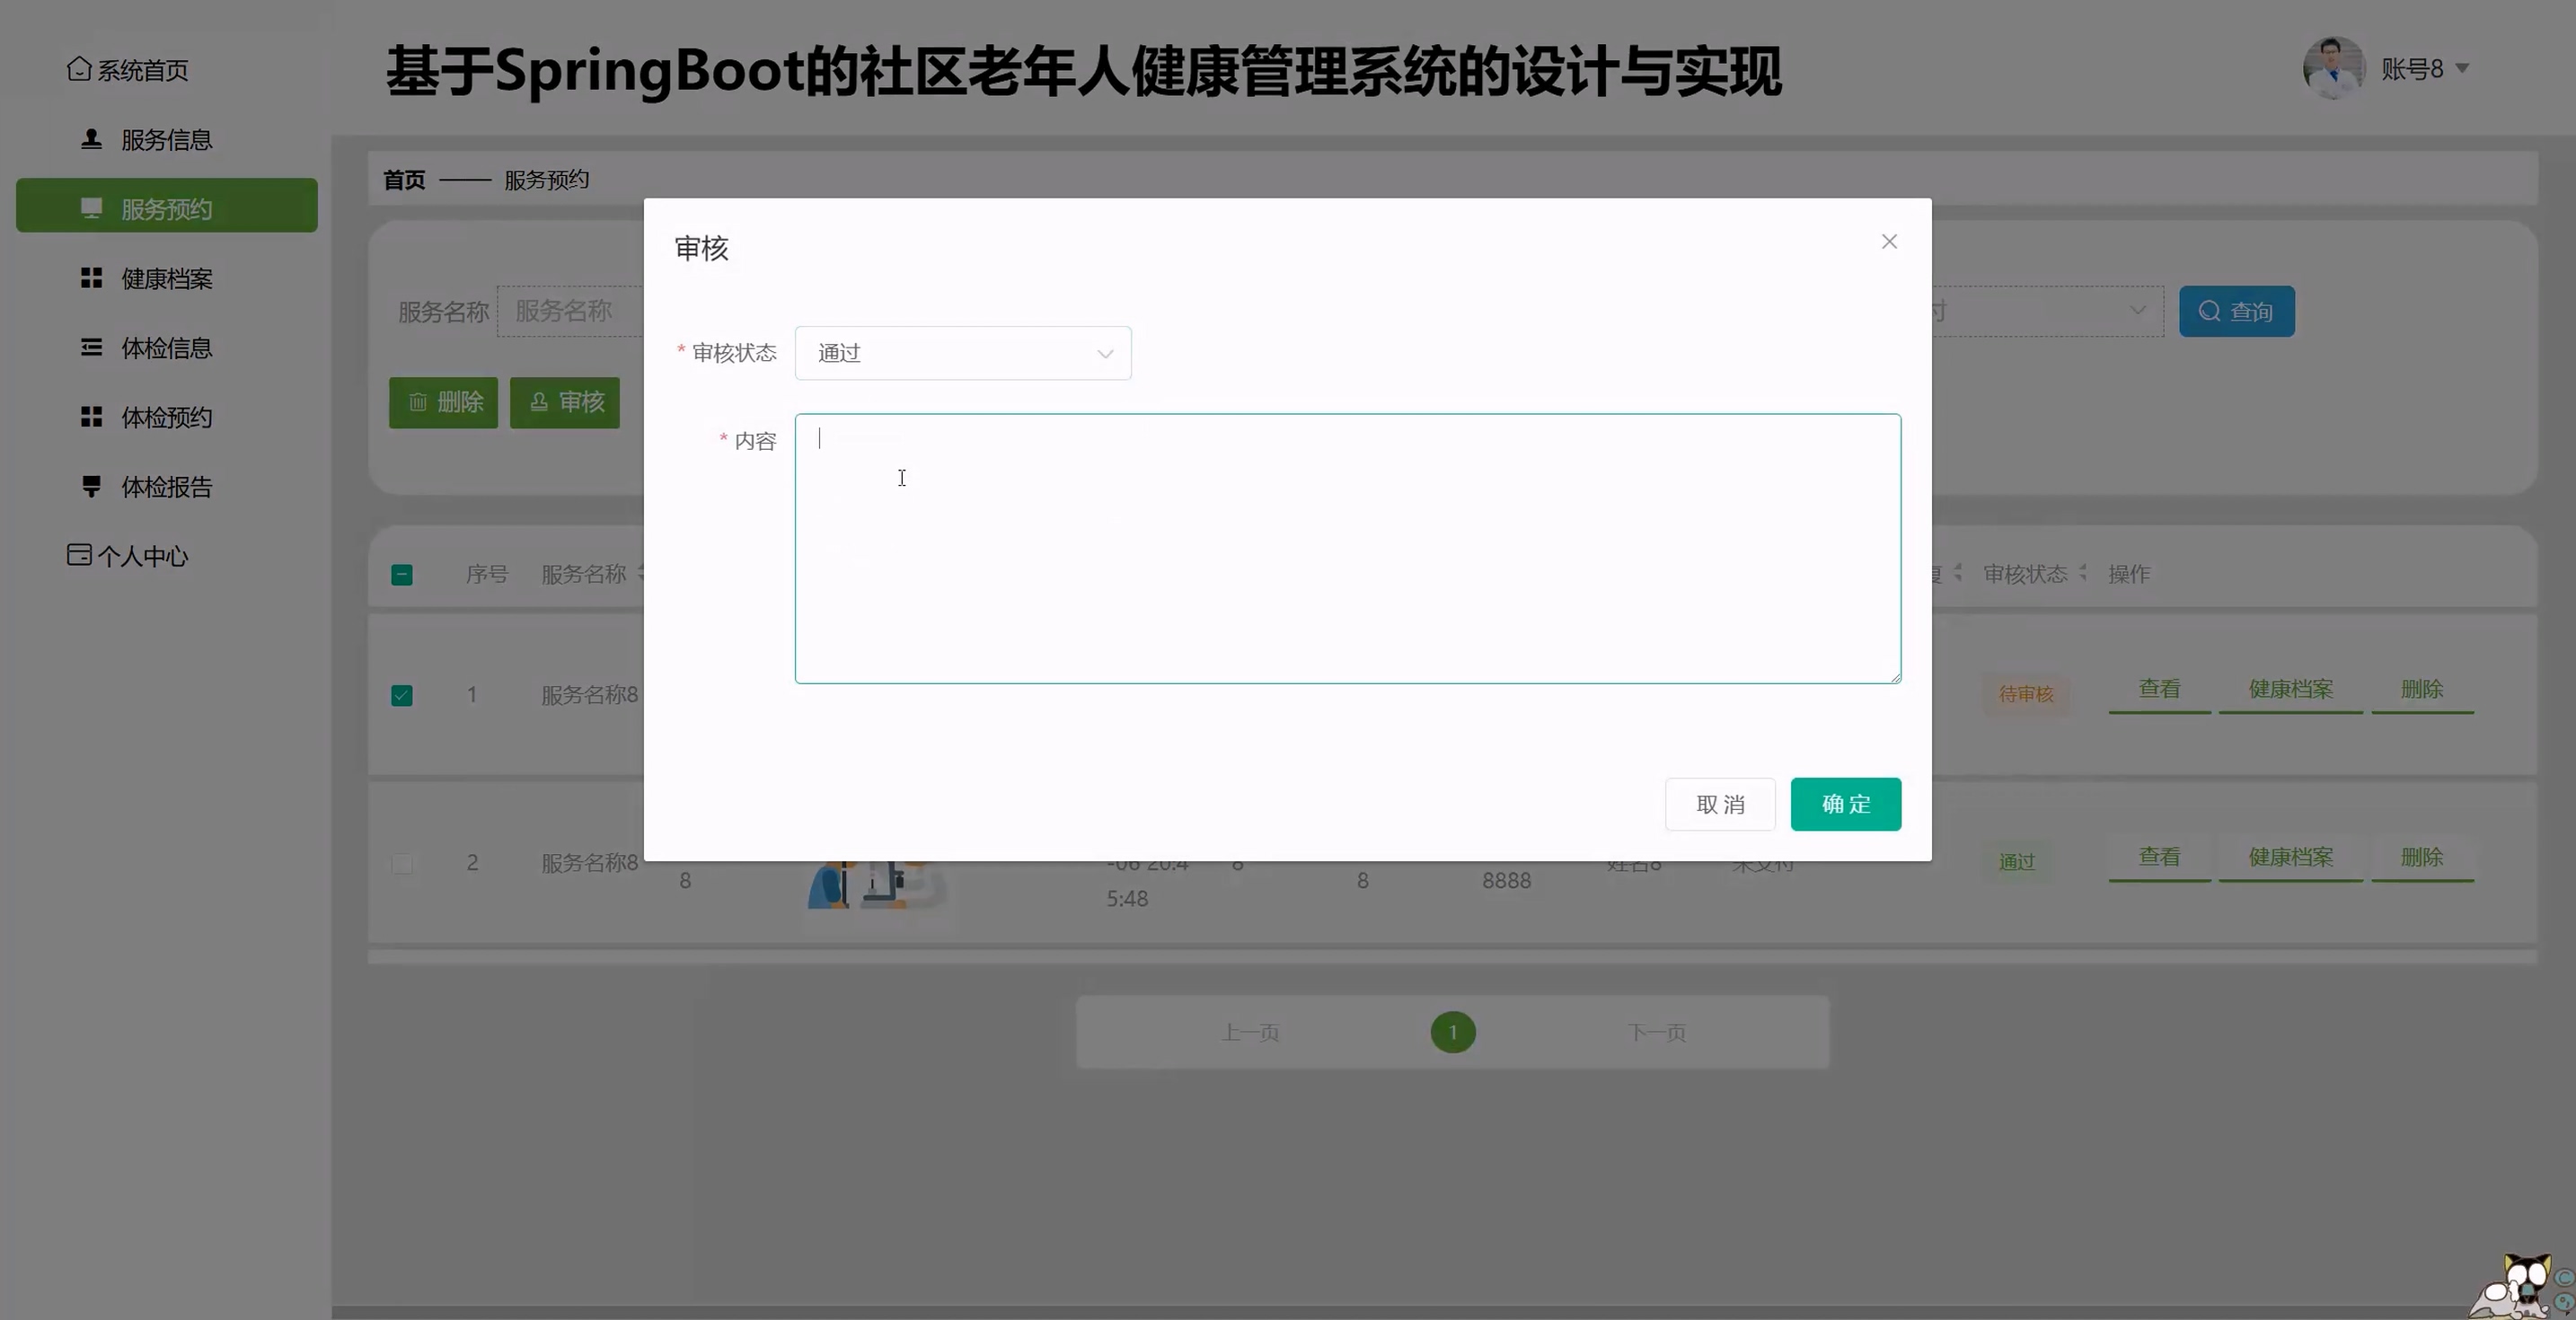Click the grid icon beside 健康档案
This screenshot has width=2576, height=1320.
pyautogui.click(x=91, y=278)
